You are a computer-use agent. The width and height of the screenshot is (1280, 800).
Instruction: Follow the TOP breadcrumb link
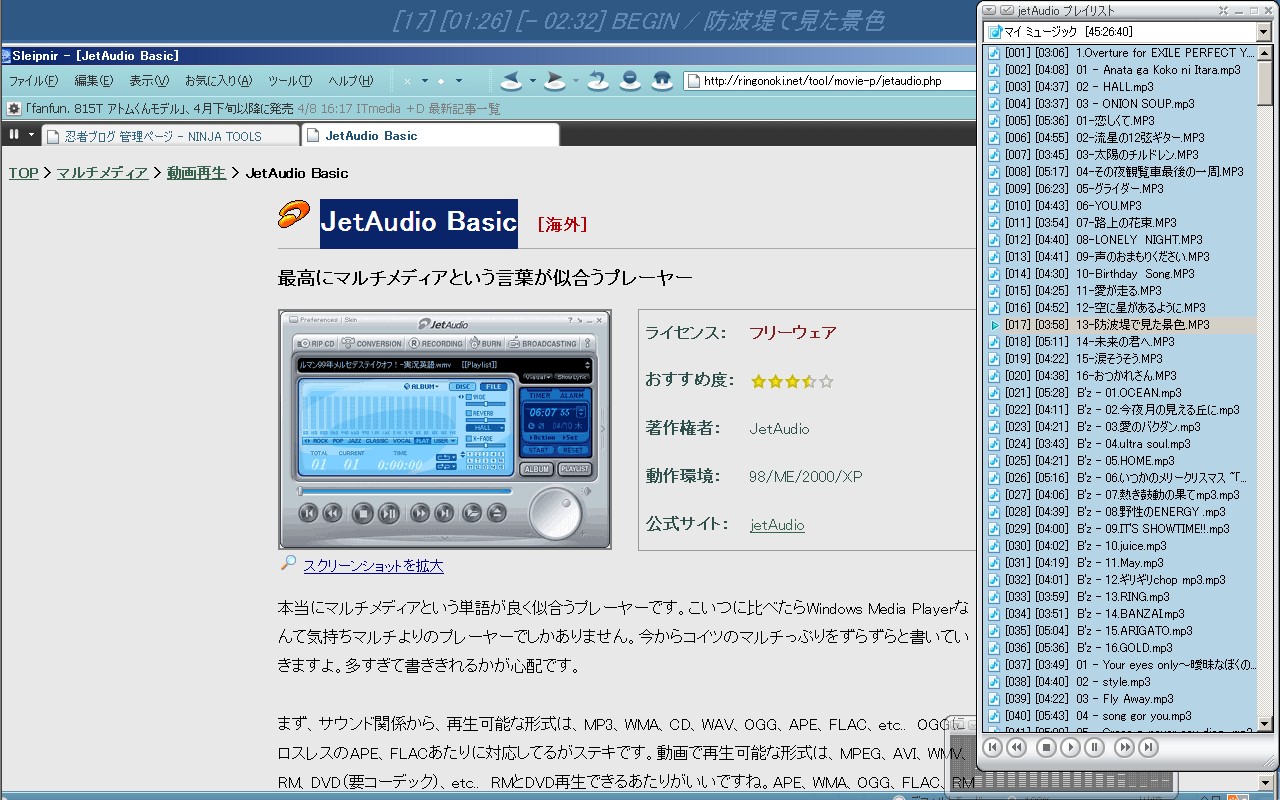pyautogui.click(x=24, y=173)
